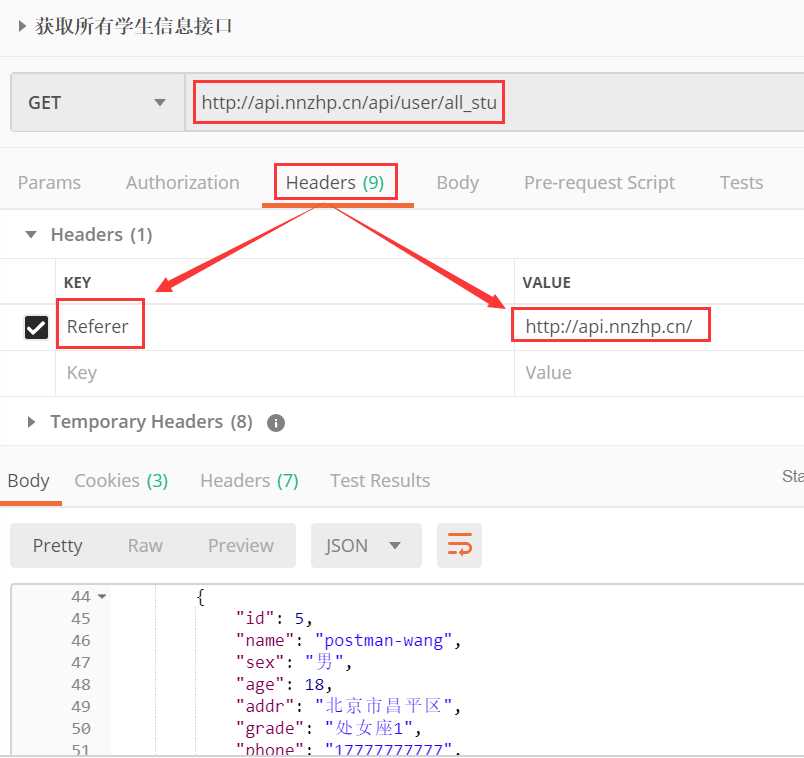Select the response Body tab
The image size is (804, 758).
28,481
